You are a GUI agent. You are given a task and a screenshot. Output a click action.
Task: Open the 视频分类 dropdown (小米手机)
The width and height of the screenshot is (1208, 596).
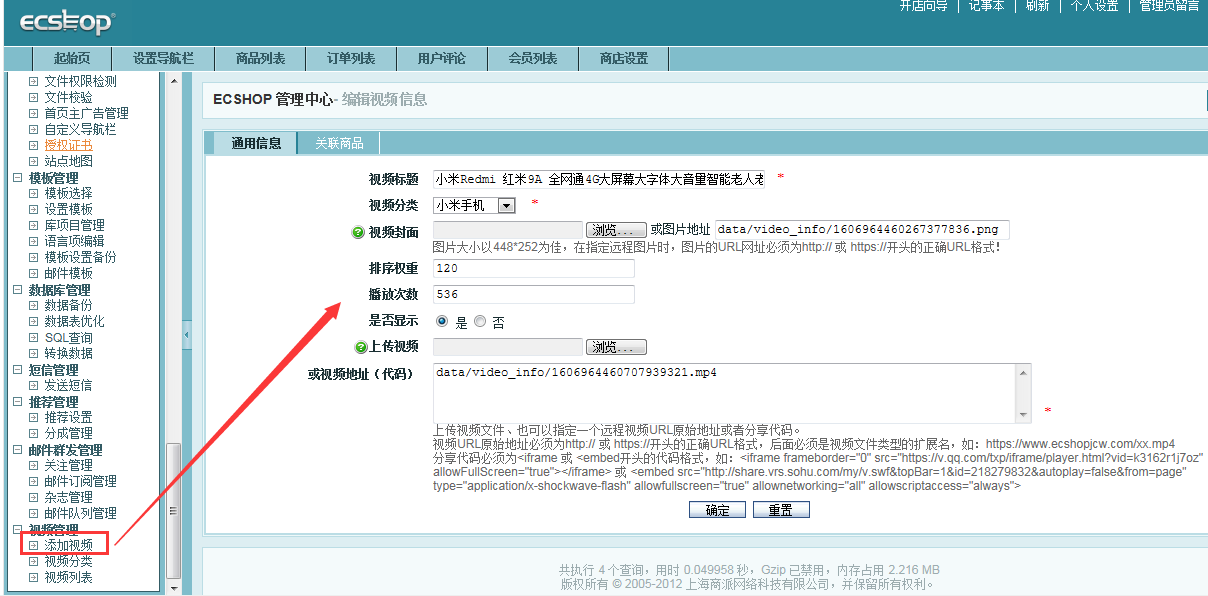pos(475,205)
